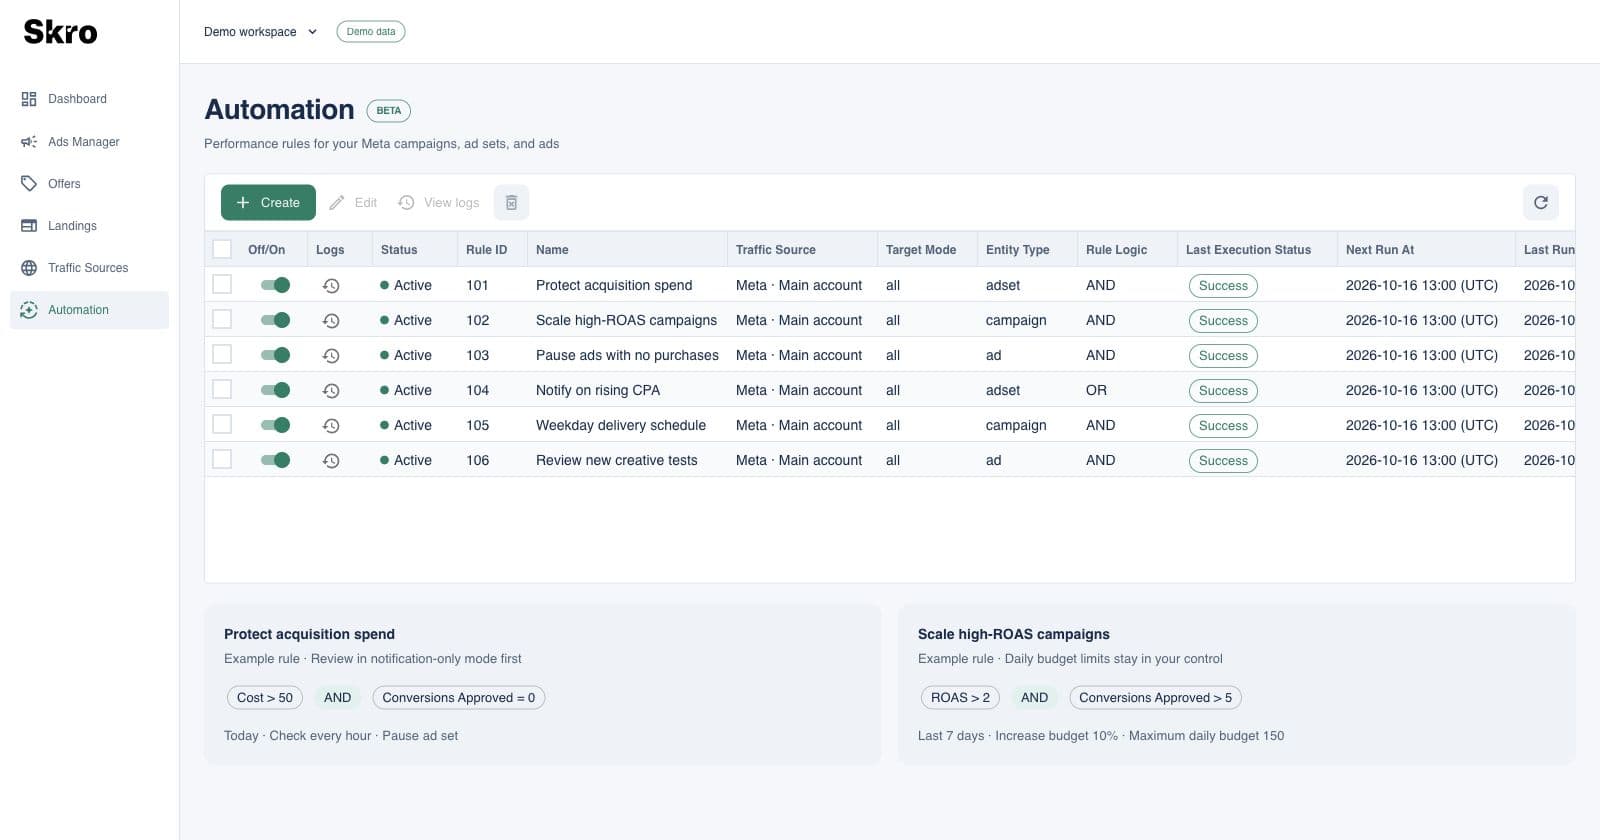Click the refresh icon above the table
1600x840 pixels.
pos(1540,202)
